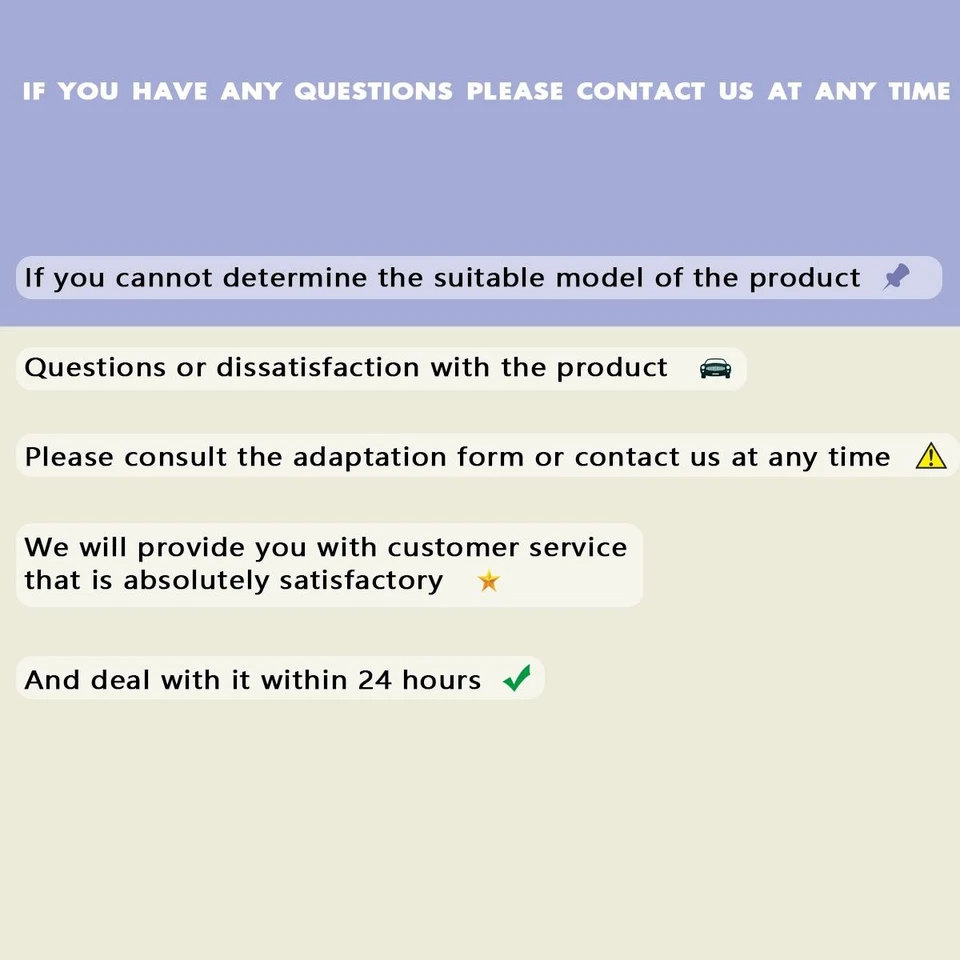Click the word 'dissatisfaction'

coord(318,367)
